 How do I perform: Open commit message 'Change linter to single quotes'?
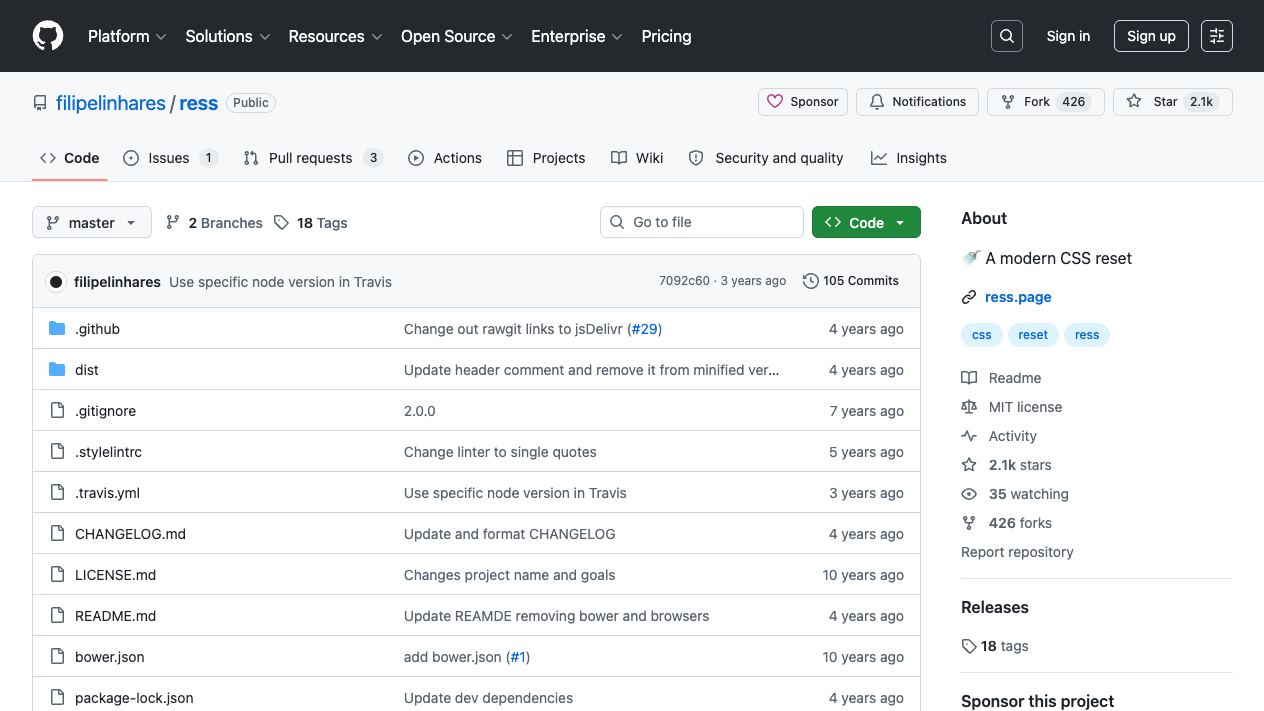point(500,452)
